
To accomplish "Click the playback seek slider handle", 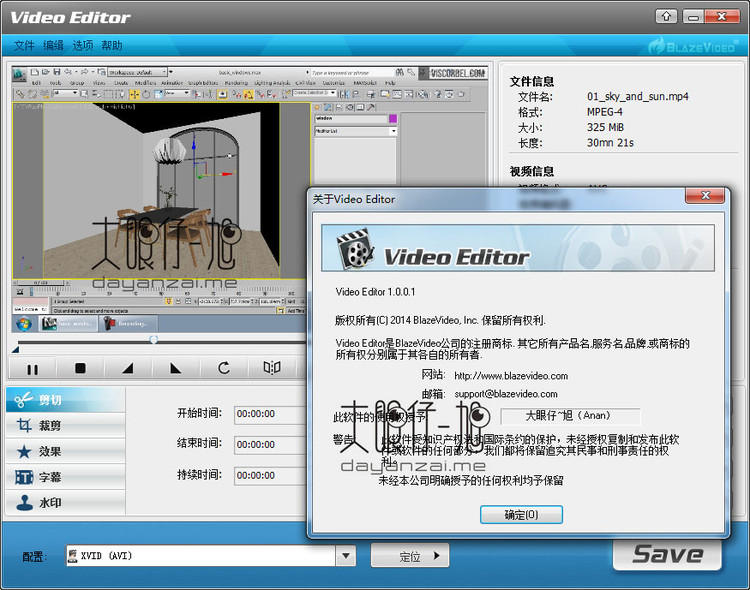I will pyautogui.click(x=154, y=340).
